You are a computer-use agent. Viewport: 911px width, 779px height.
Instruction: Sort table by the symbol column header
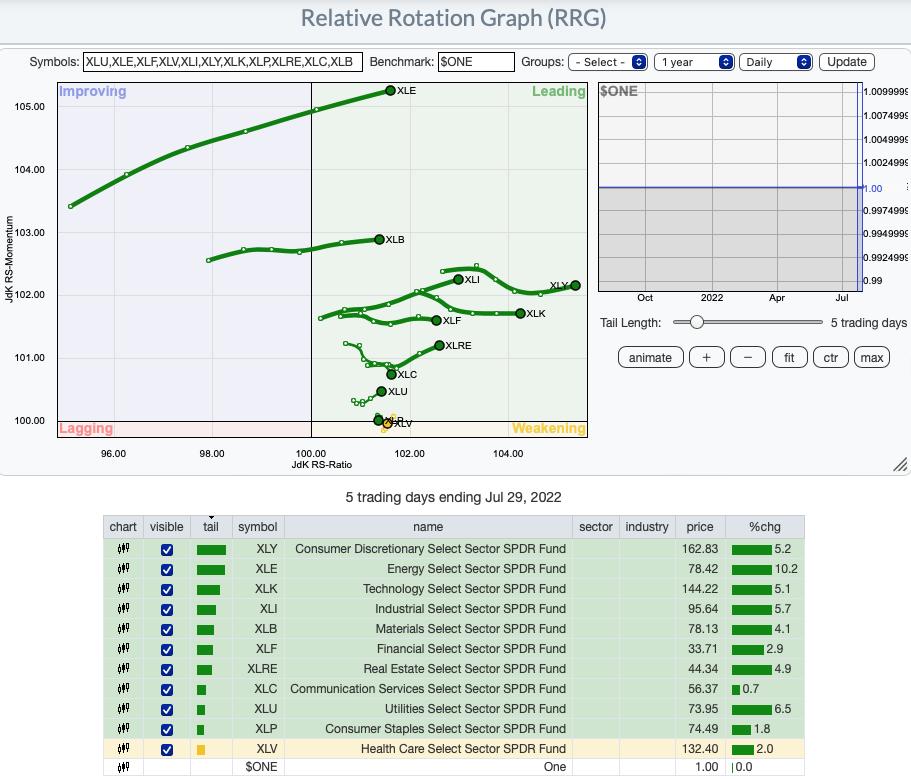pyautogui.click(x=258, y=527)
